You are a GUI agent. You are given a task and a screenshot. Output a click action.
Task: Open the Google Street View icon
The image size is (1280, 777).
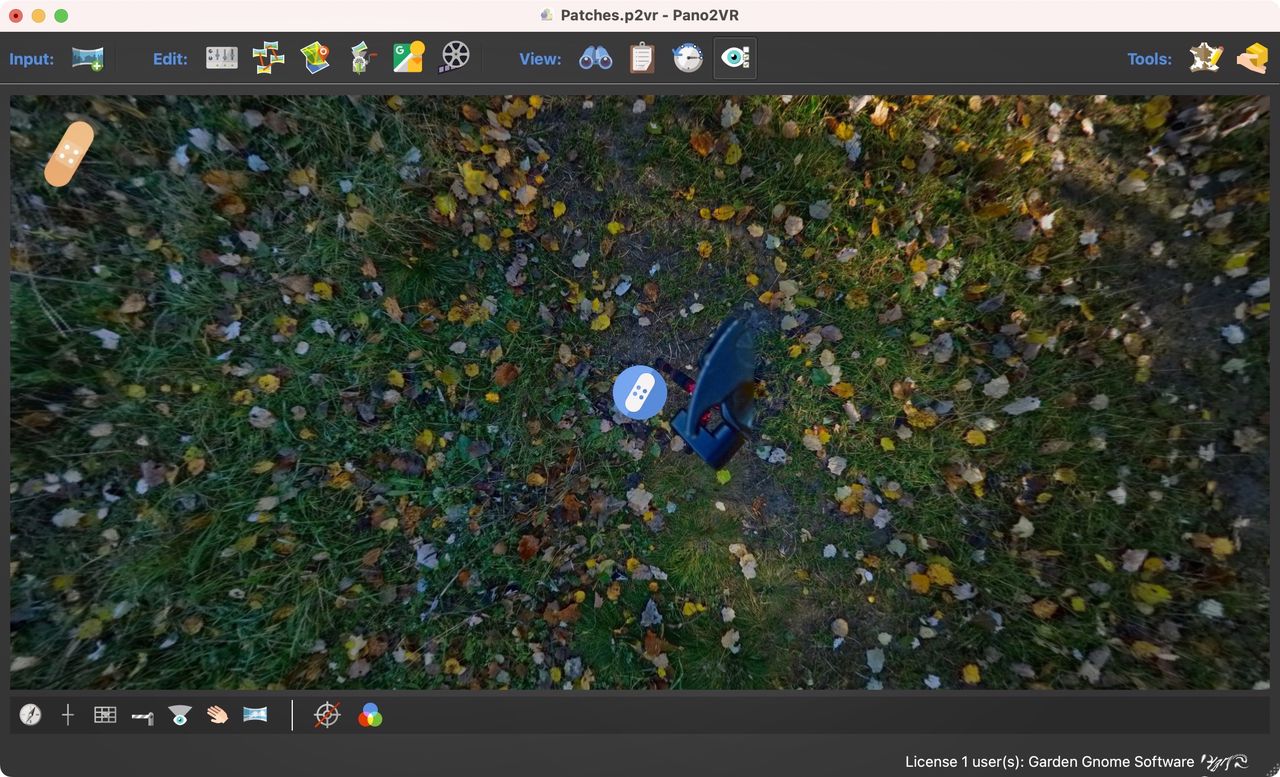click(x=408, y=58)
